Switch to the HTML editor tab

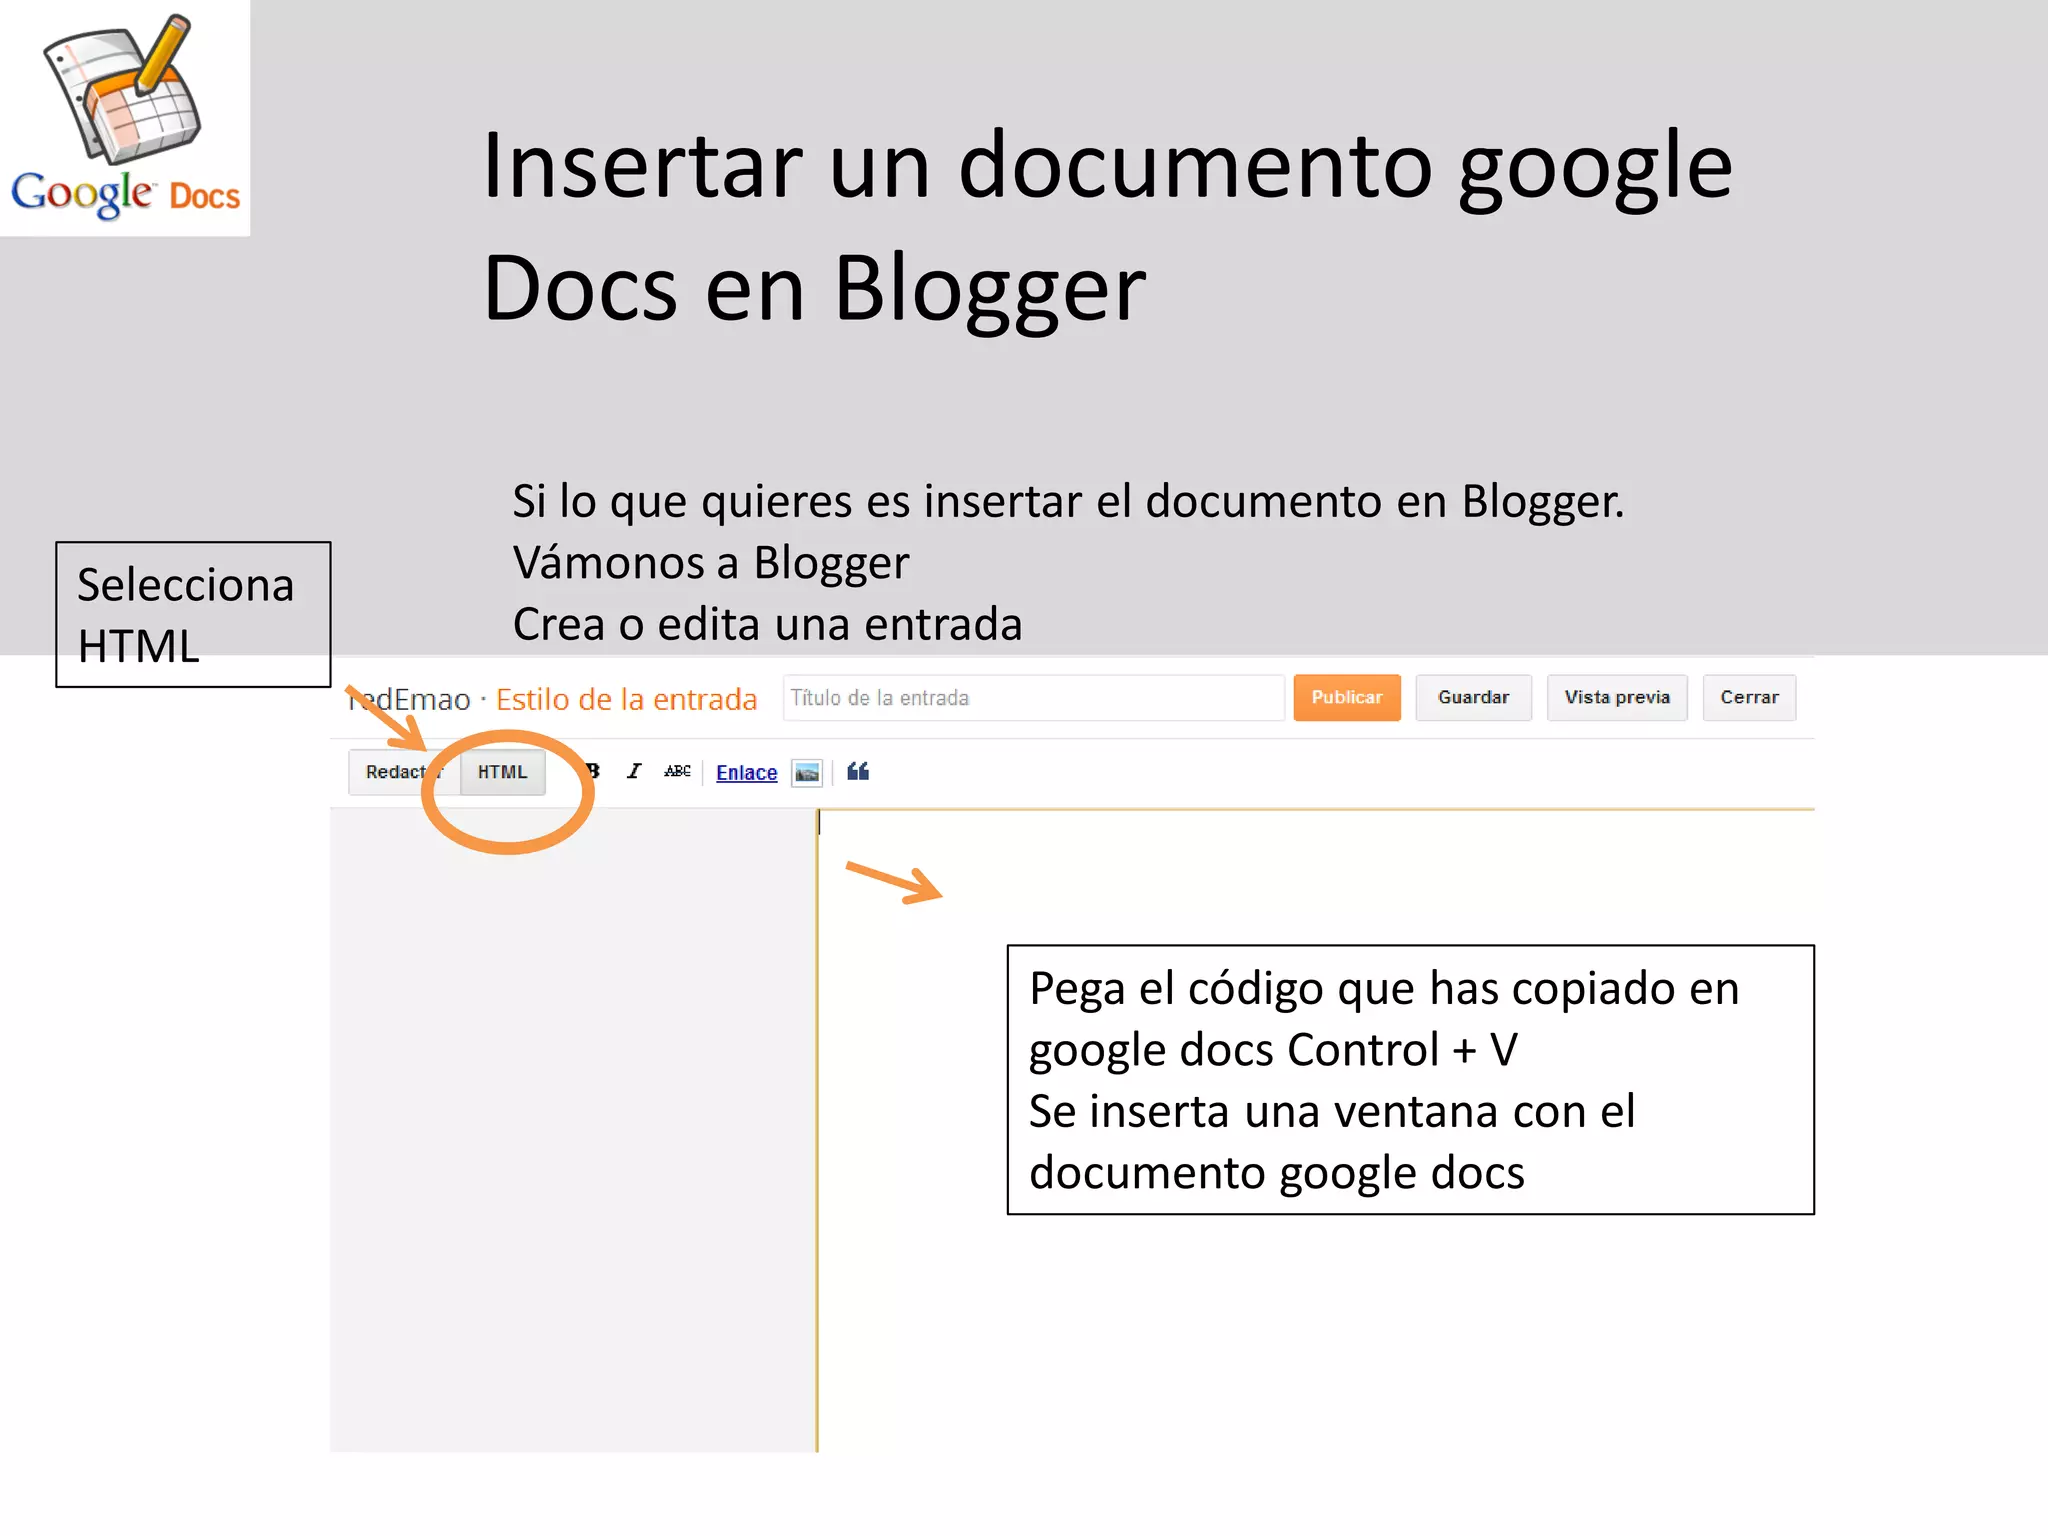(502, 772)
